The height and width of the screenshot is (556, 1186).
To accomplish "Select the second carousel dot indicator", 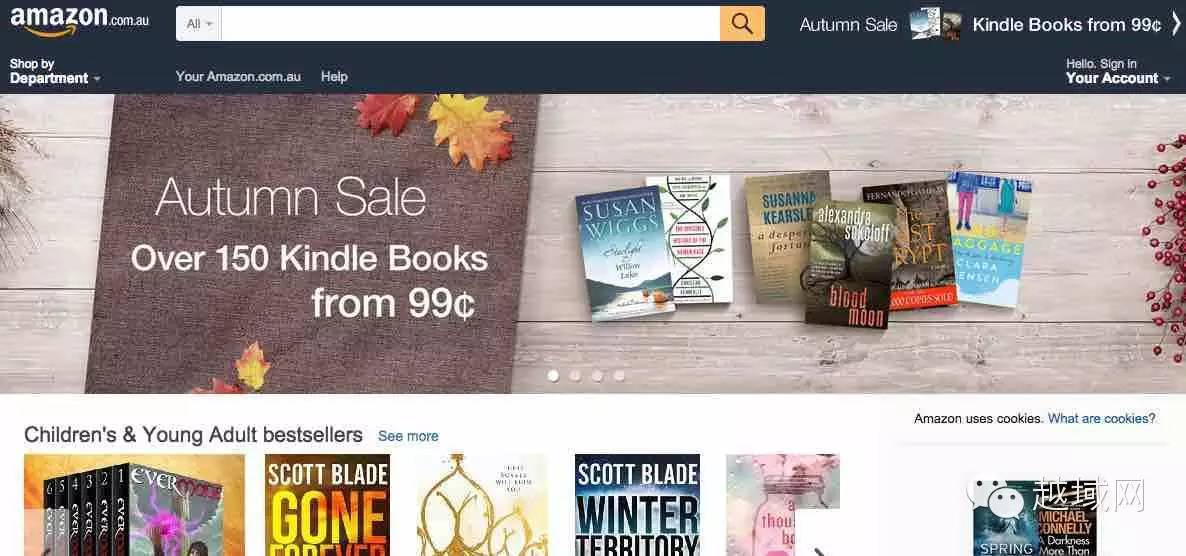I will point(576,375).
